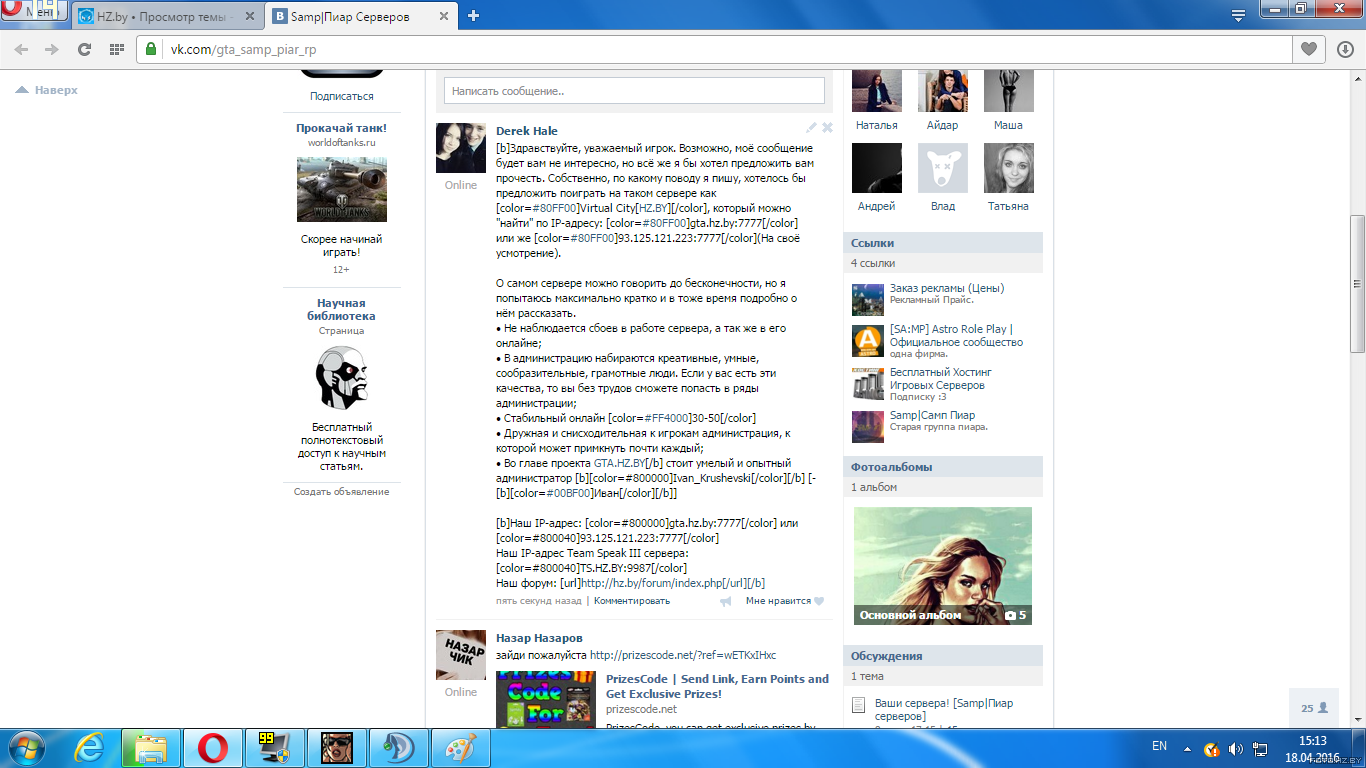Like Derek Hale's post via Мне нравится
The width and height of the screenshot is (1366, 768).
[785, 601]
